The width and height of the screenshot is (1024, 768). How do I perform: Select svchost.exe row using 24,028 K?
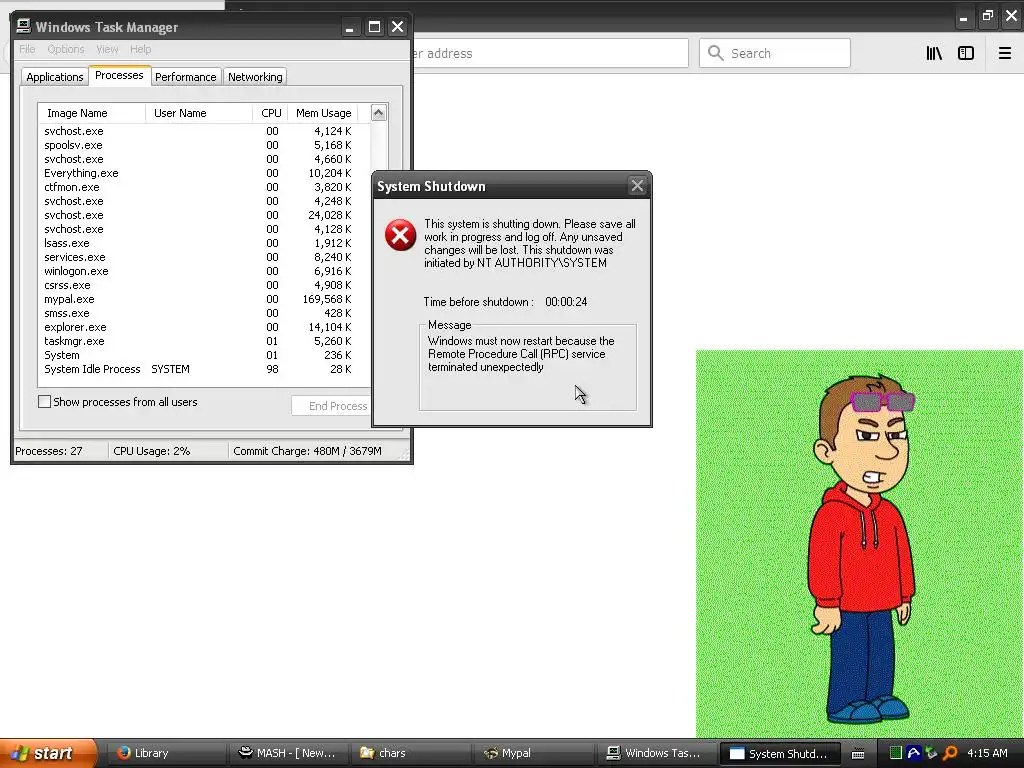tap(204, 215)
